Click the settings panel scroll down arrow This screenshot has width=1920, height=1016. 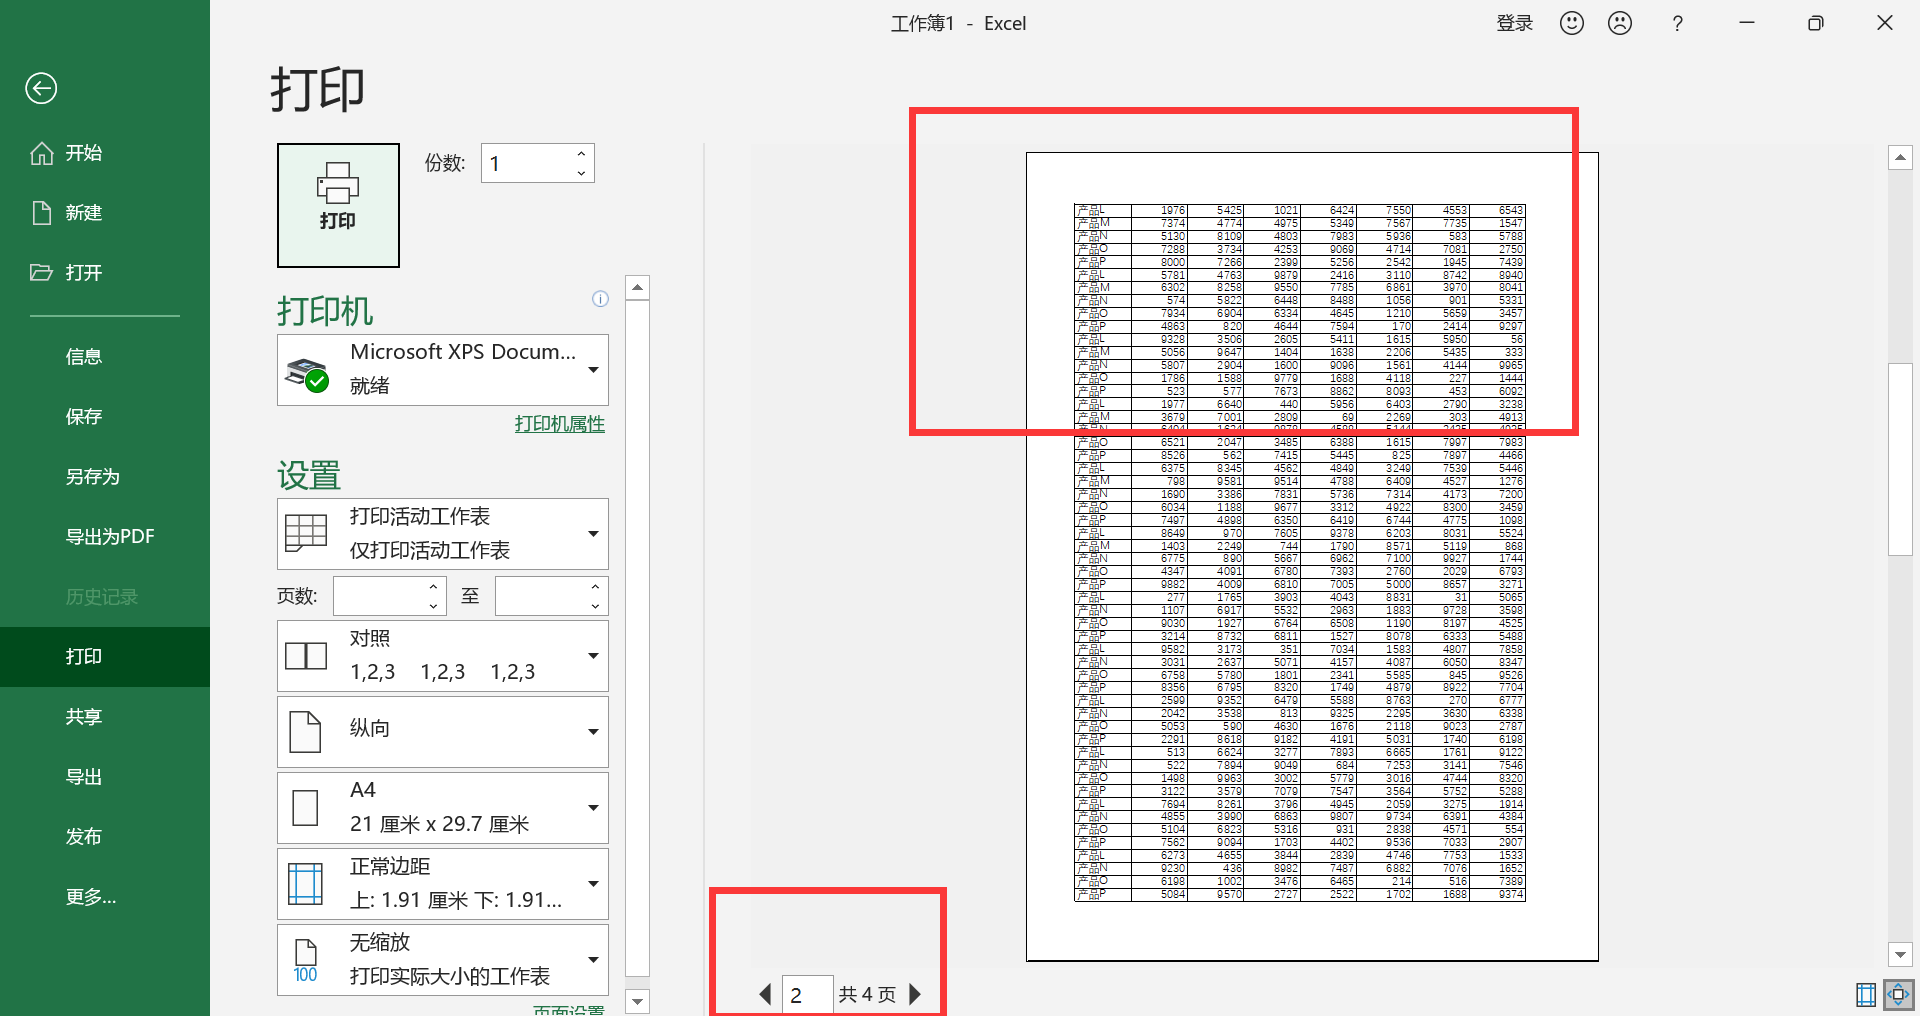(637, 1001)
